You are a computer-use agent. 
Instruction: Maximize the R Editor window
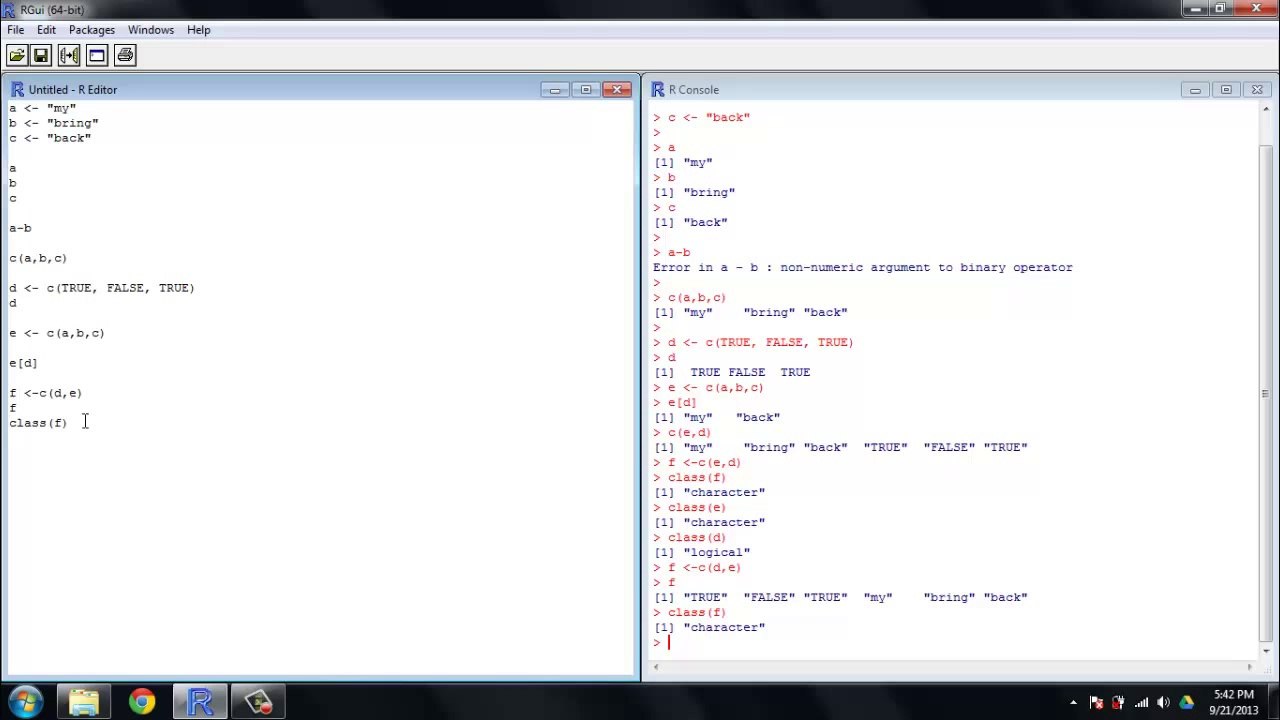coord(586,90)
